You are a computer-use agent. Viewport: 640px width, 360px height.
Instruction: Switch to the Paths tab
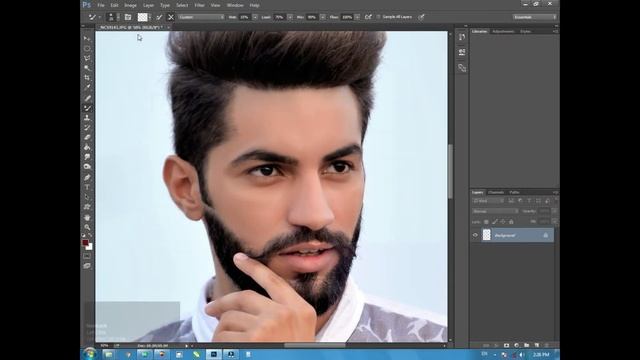pos(514,192)
